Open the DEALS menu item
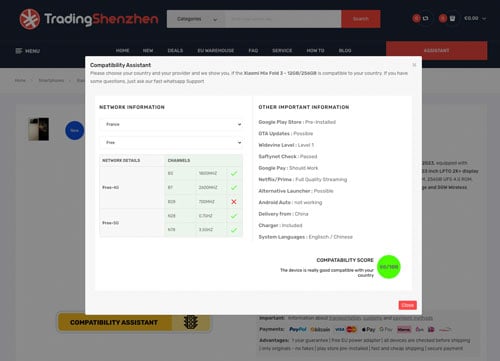Screen dimensions: 500x361 pos(175,51)
